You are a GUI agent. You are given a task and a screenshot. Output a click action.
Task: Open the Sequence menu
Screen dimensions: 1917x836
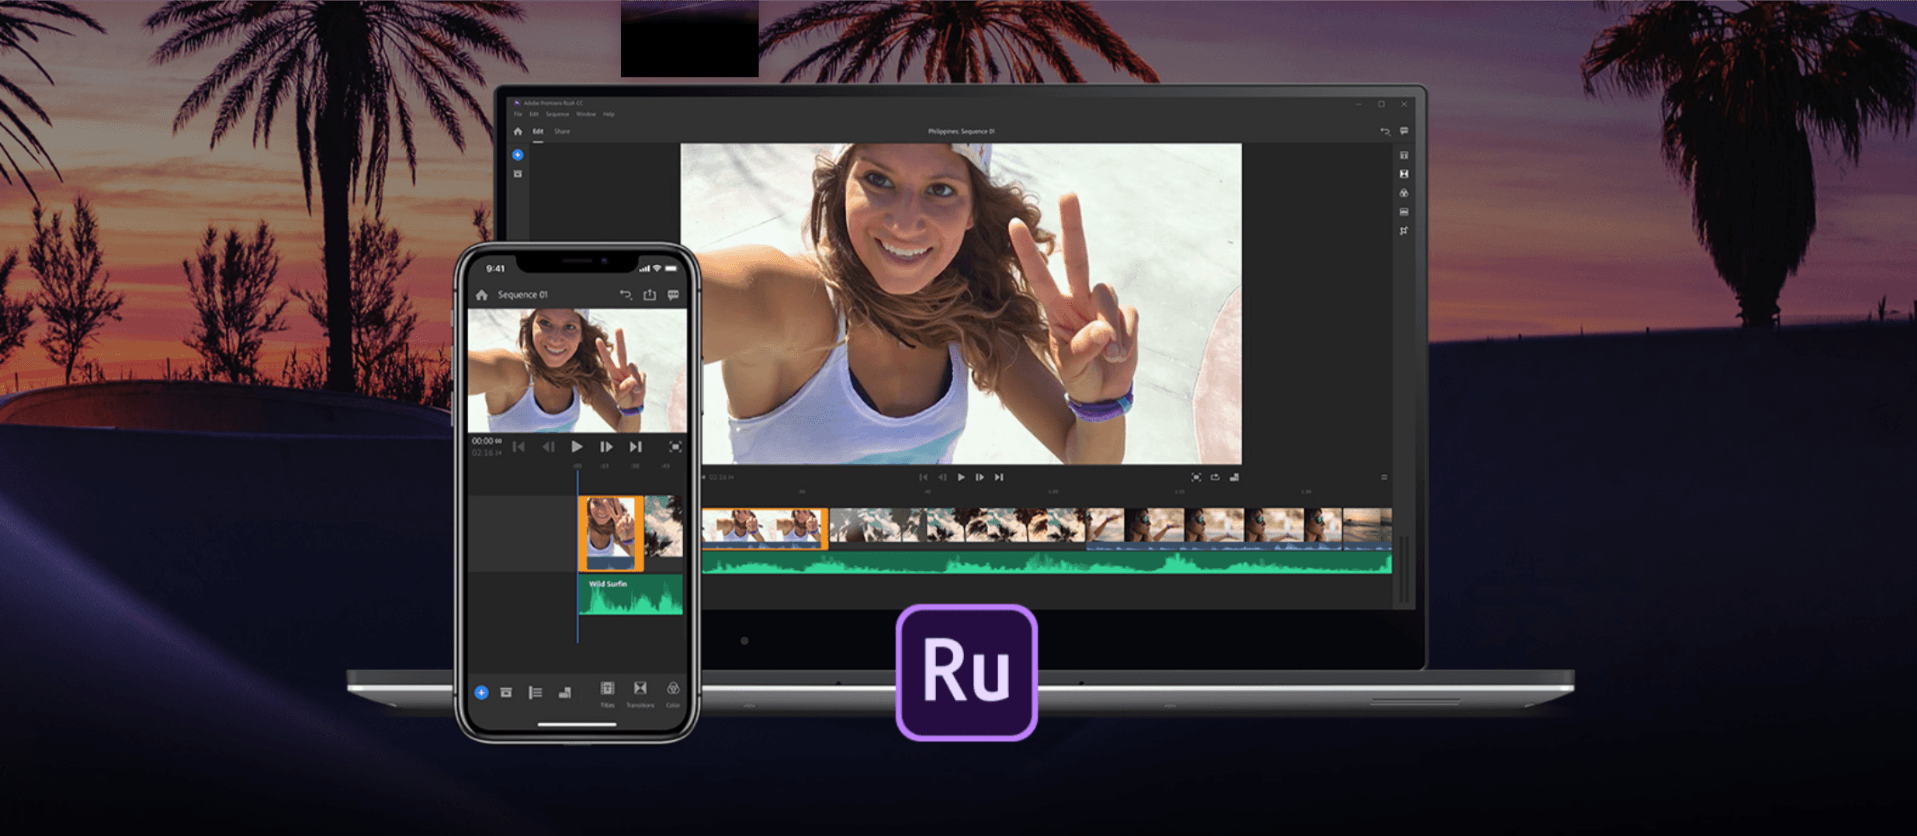557,114
